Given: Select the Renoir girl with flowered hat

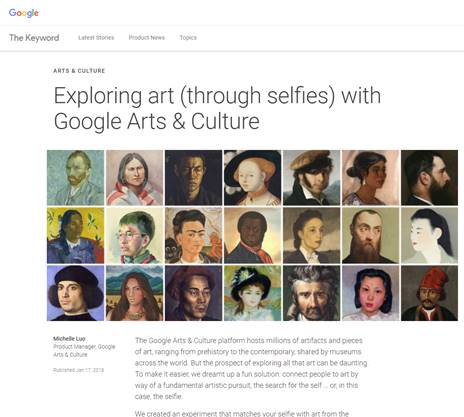Looking at the screenshot, I should pos(252,293).
